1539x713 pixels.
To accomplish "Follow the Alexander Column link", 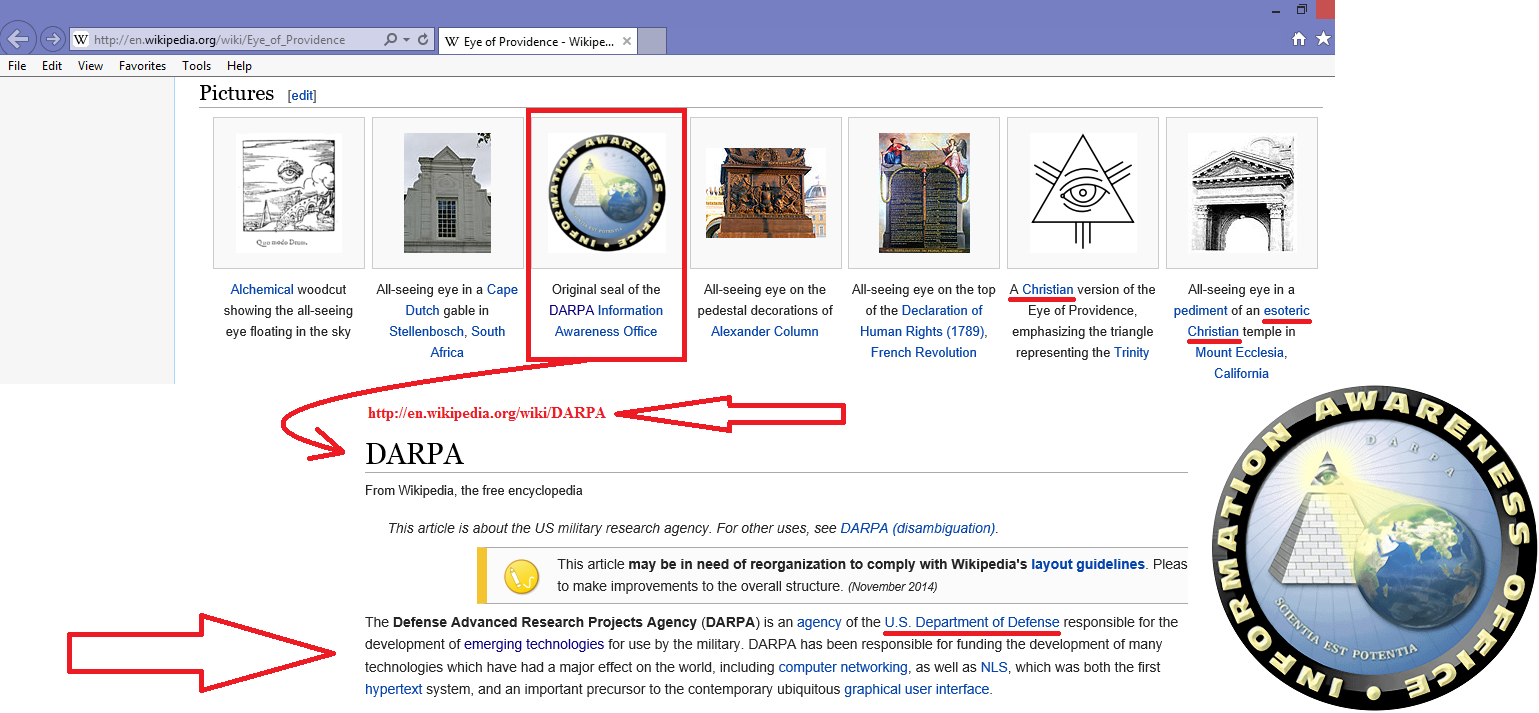I will 765,332.
